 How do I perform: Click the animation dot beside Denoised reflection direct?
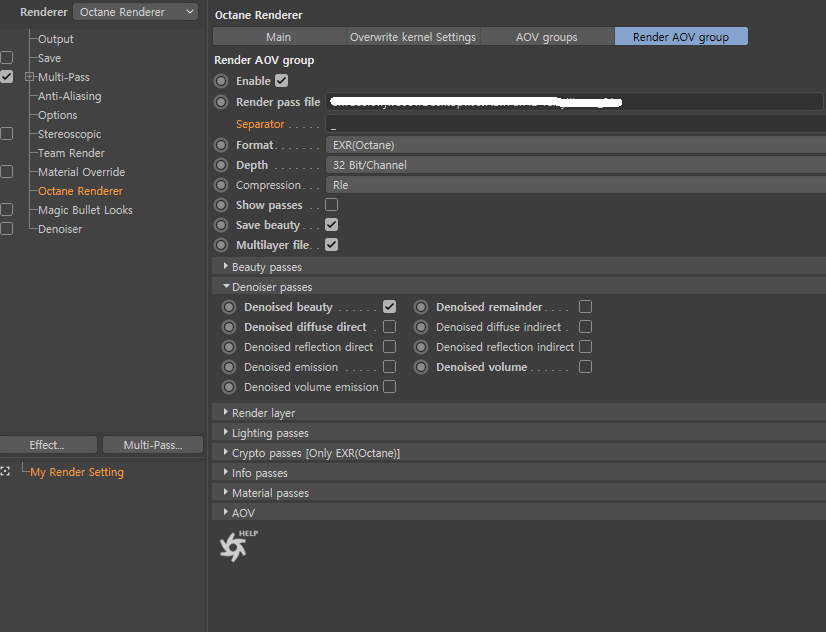pyautogui.click(x=229, y=347)
